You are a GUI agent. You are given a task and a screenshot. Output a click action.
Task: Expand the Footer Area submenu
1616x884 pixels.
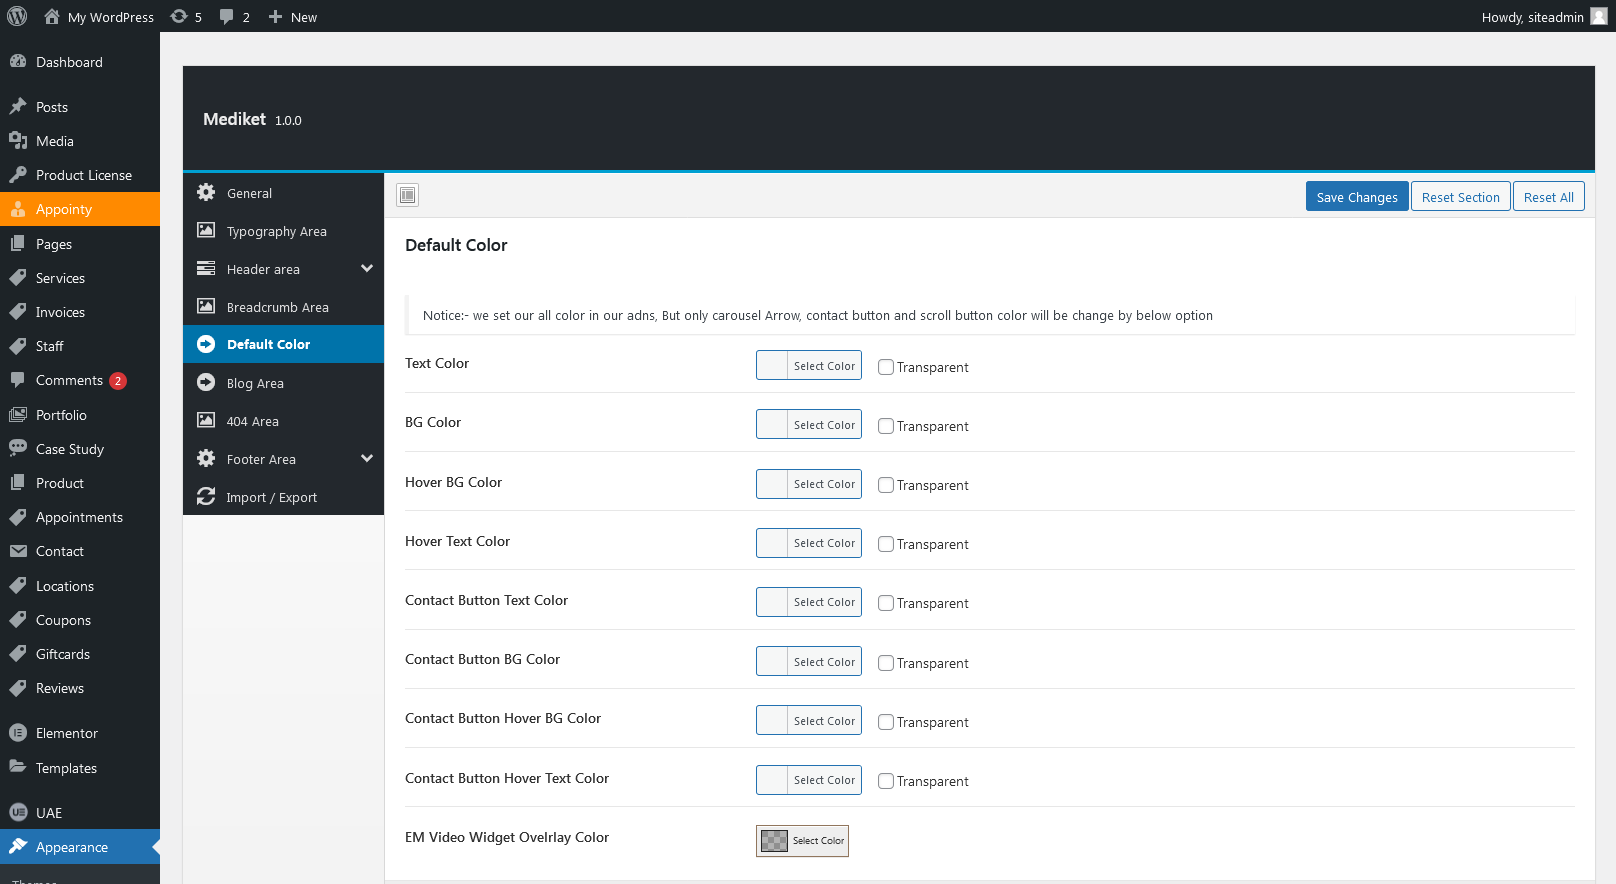pos(367,459)
